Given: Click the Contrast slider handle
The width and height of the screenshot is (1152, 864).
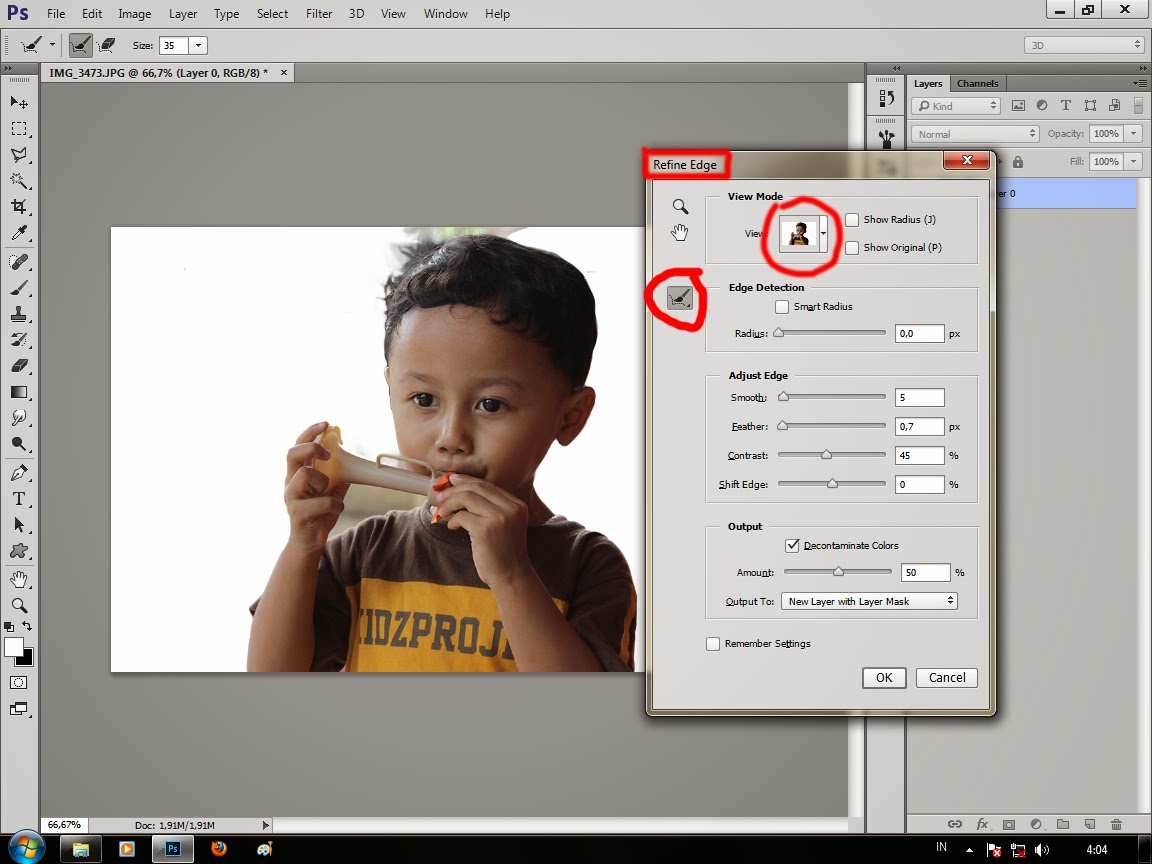Looking at the screenshot, I should tap(827, 455).
